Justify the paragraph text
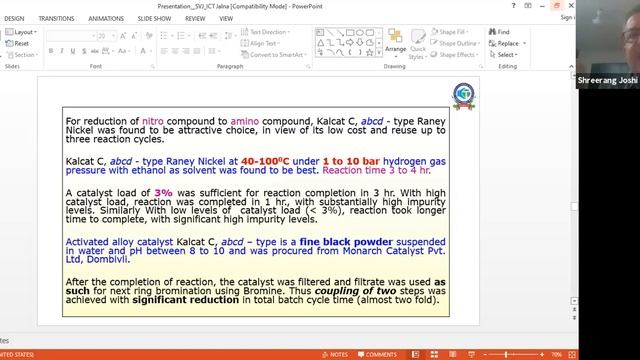 click(197, 51)
